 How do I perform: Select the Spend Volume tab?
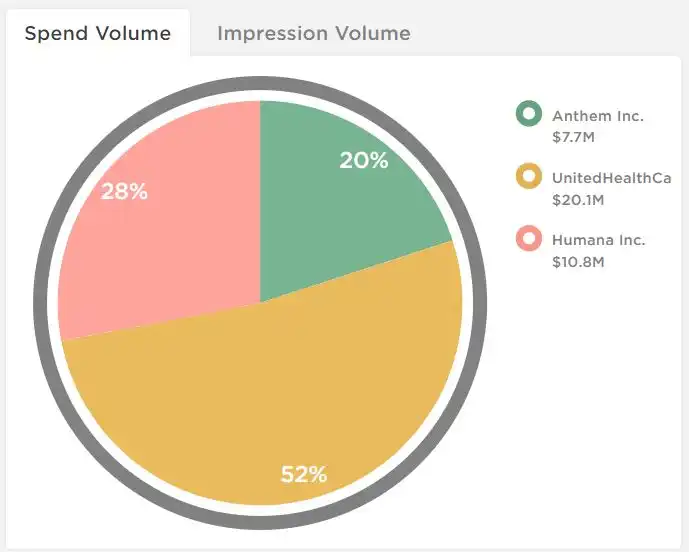pos(98,33)
